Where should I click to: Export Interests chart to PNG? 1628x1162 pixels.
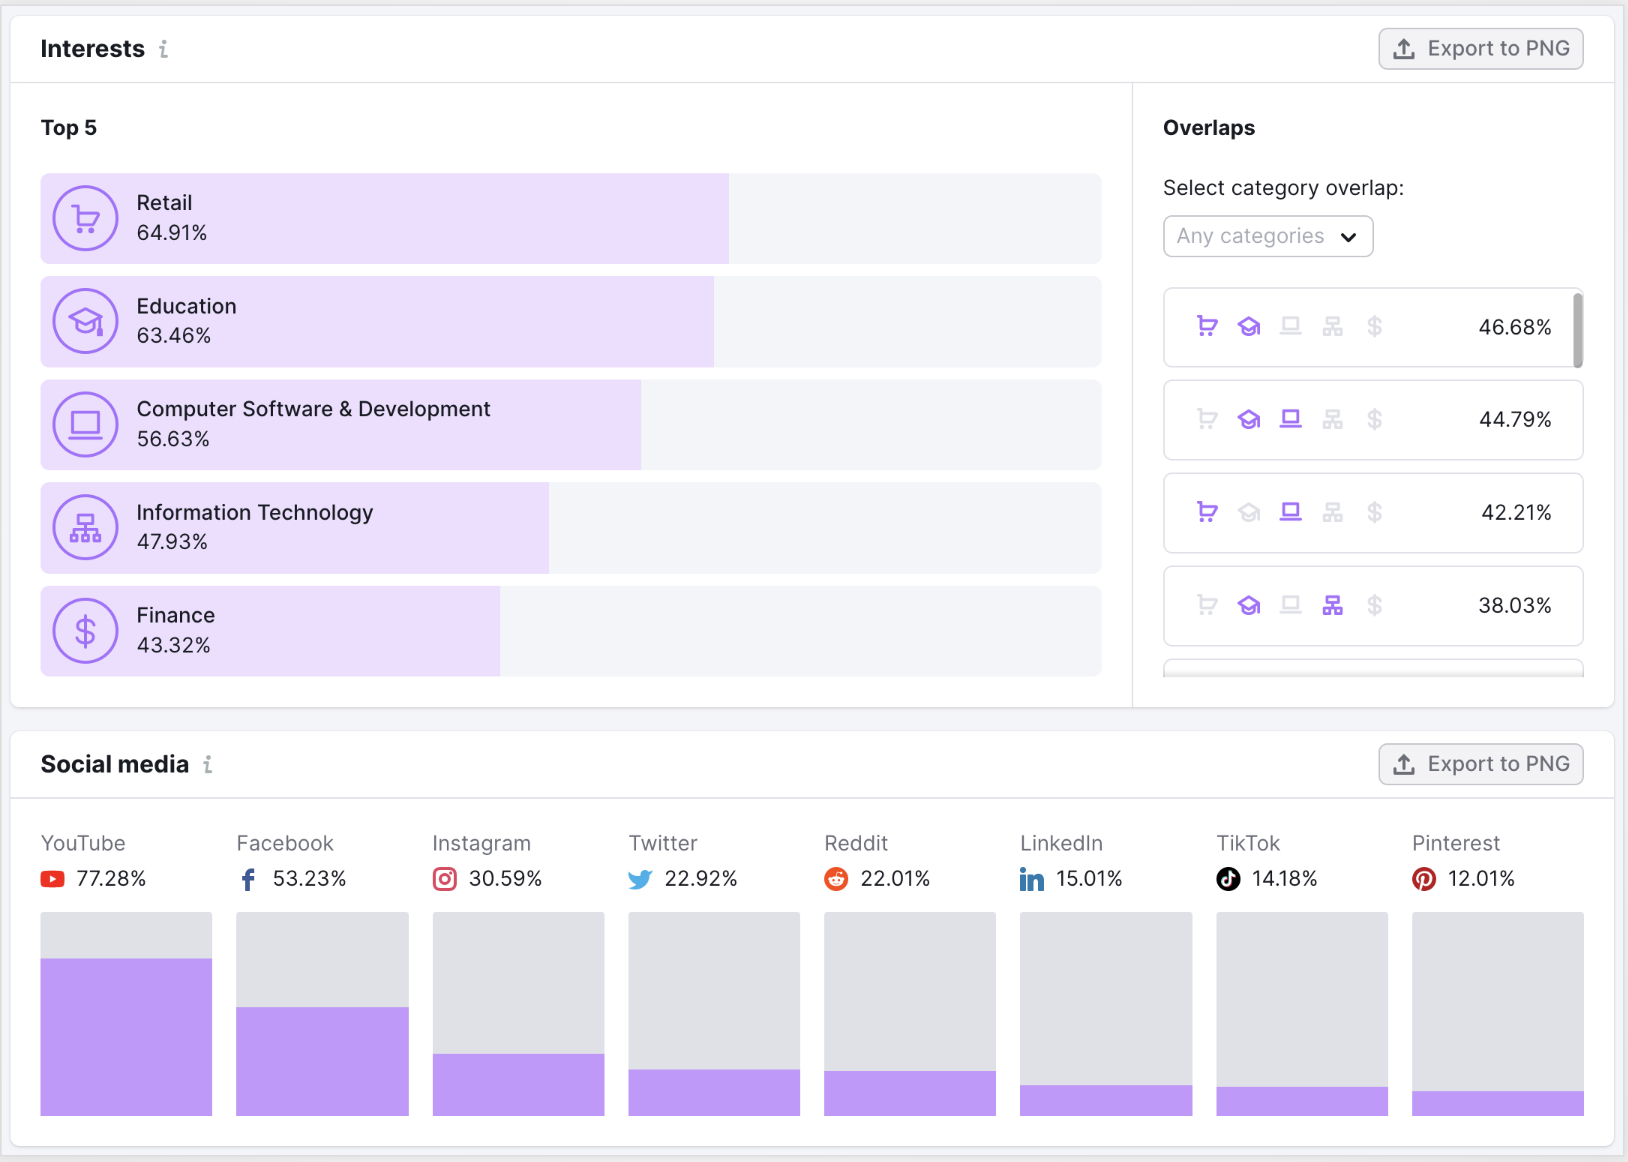click(x=1481, y=49)
